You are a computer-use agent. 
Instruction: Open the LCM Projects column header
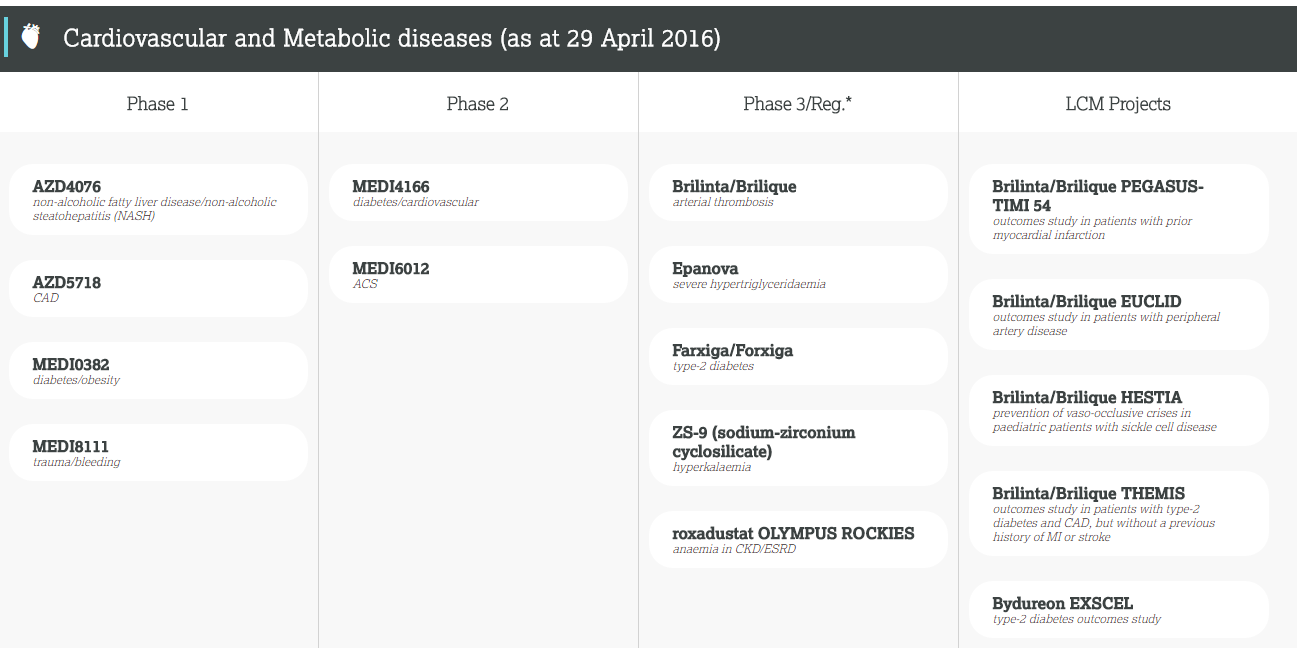coord(1118,103)
